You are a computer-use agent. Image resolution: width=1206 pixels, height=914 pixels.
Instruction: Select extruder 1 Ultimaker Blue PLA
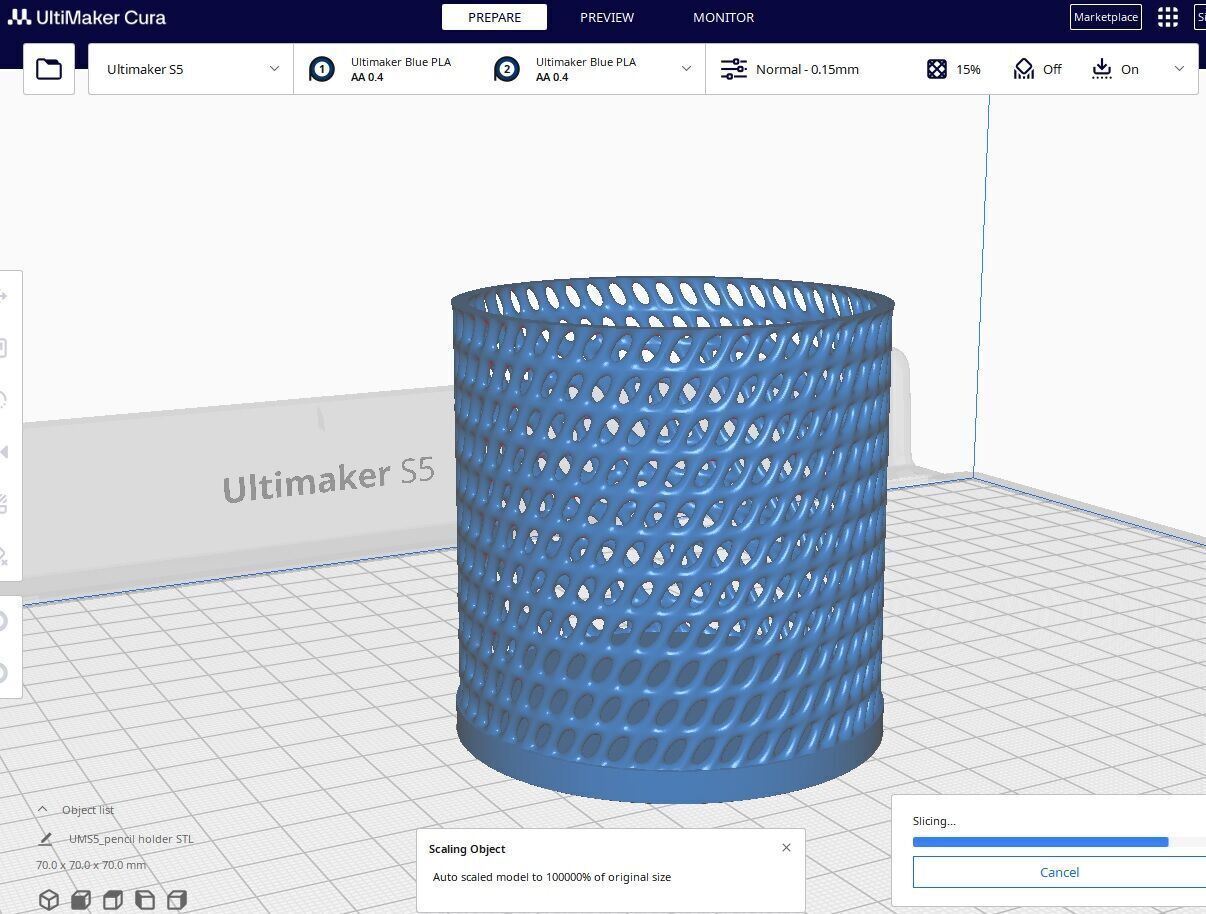381,69
